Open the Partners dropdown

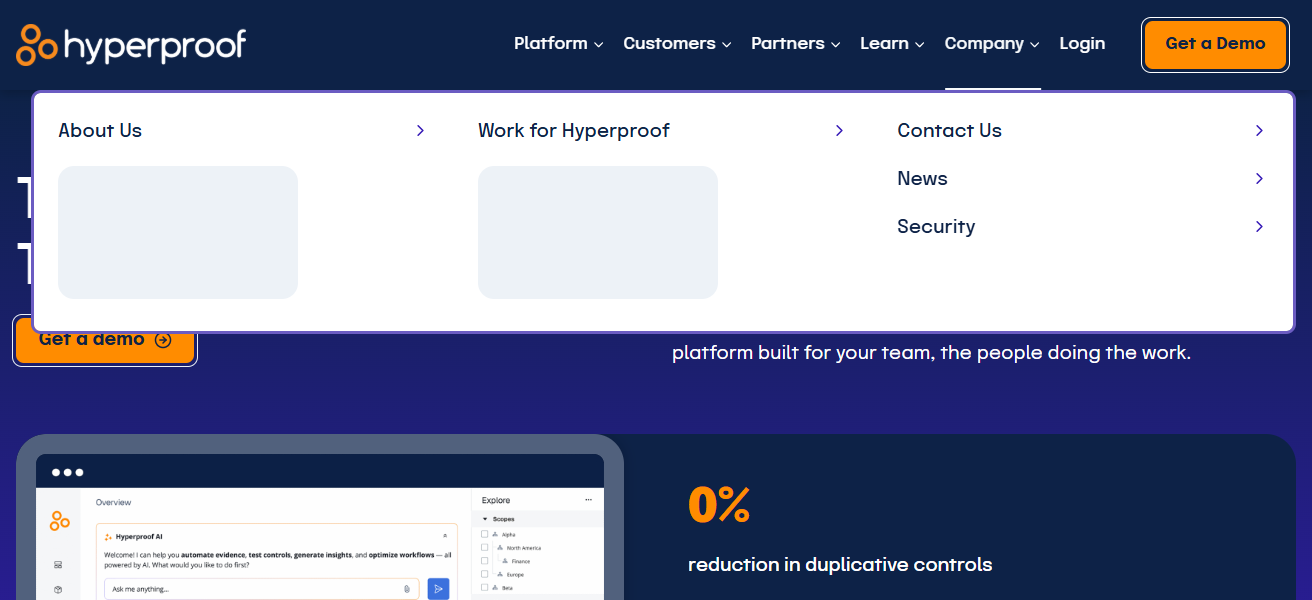click(796, 44)
